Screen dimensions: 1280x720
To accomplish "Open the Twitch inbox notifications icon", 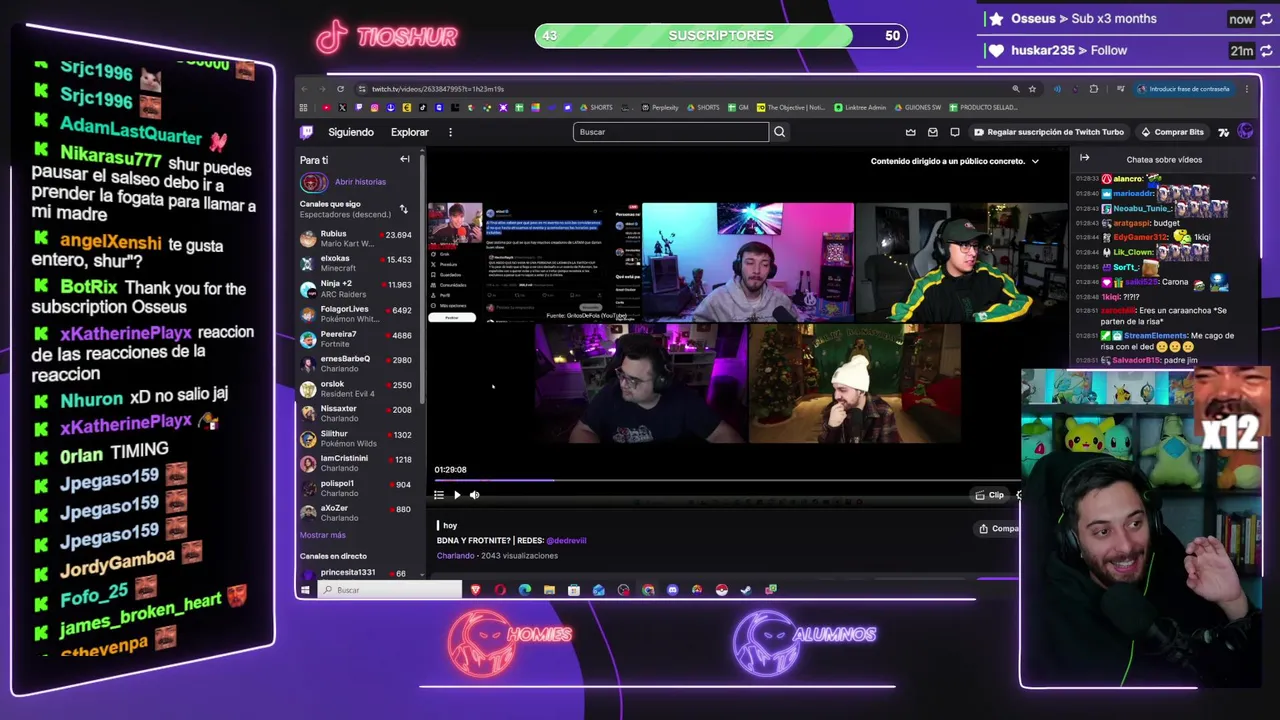I will click(x=933, y=132).
